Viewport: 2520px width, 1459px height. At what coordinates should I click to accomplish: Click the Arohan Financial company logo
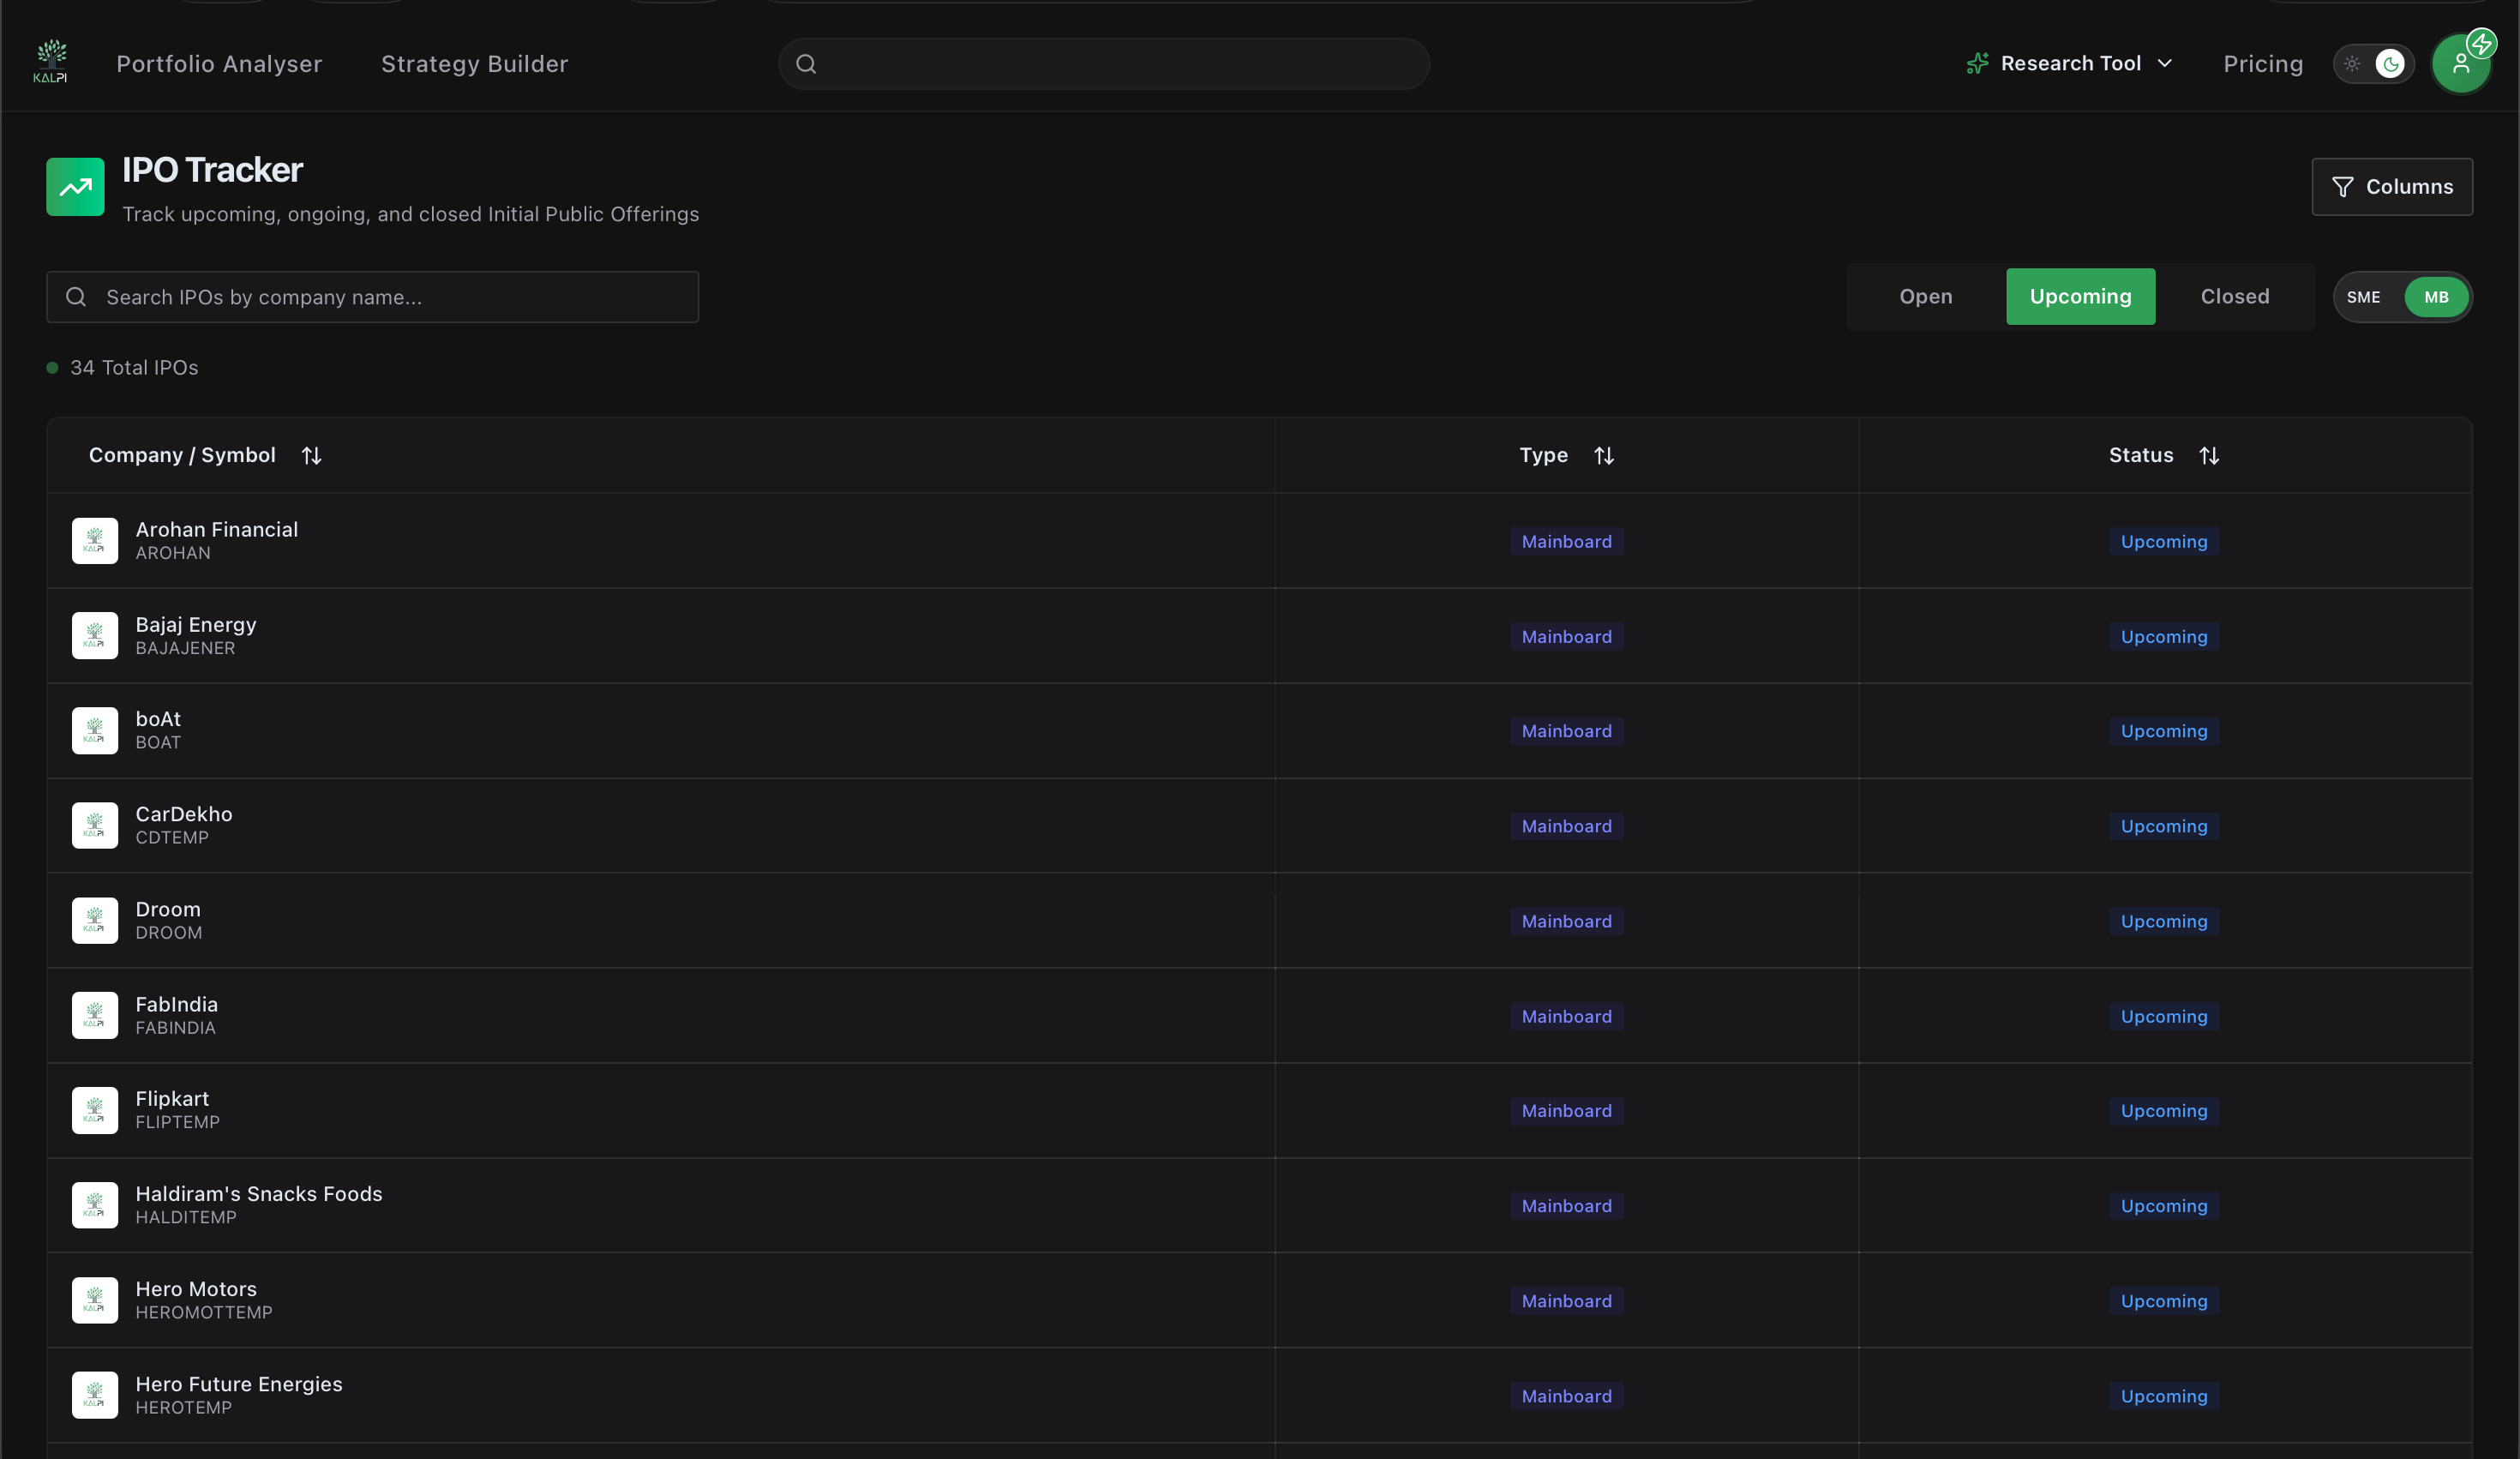95,541
